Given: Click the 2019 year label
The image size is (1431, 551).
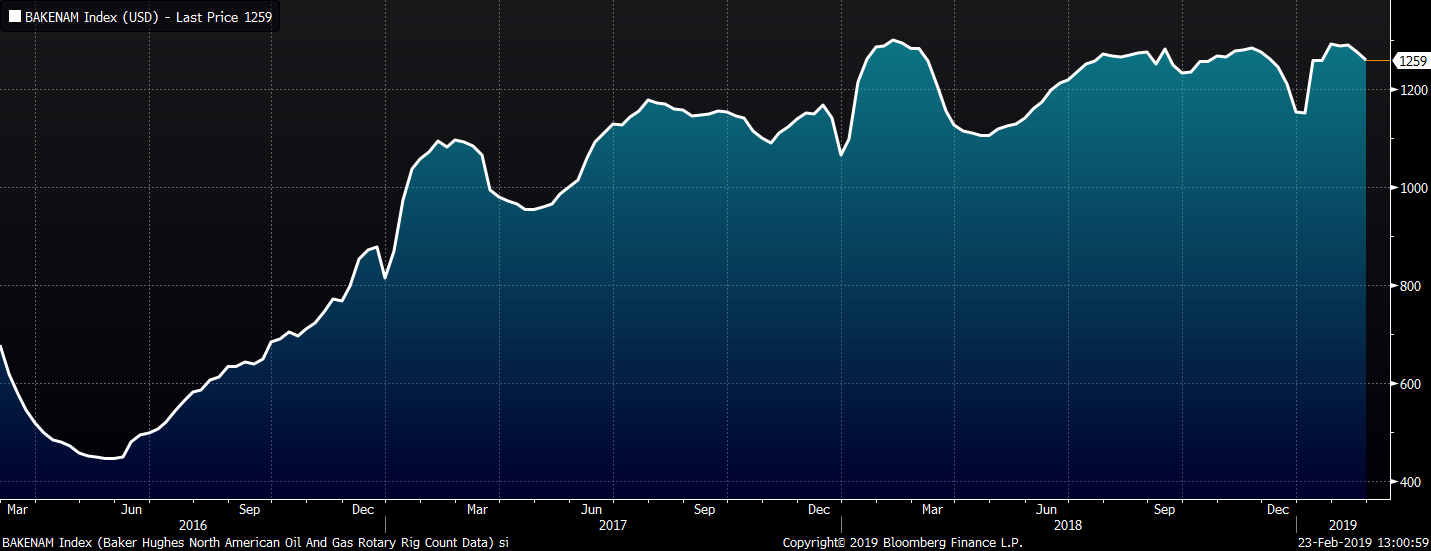Looking at the screenshot, I should pos(1343,525).
